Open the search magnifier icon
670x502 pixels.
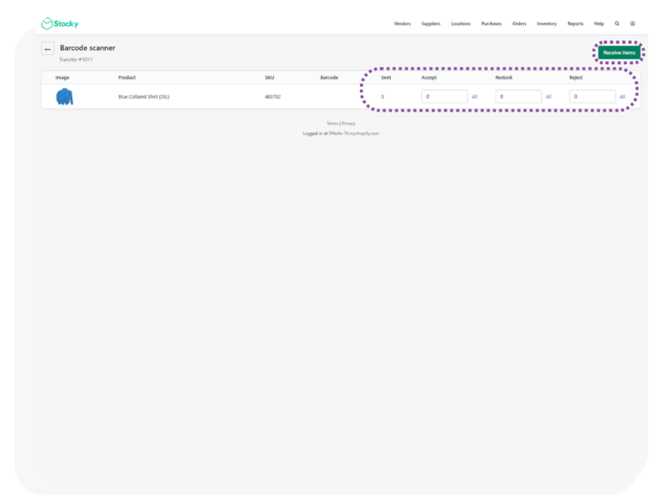617,23
